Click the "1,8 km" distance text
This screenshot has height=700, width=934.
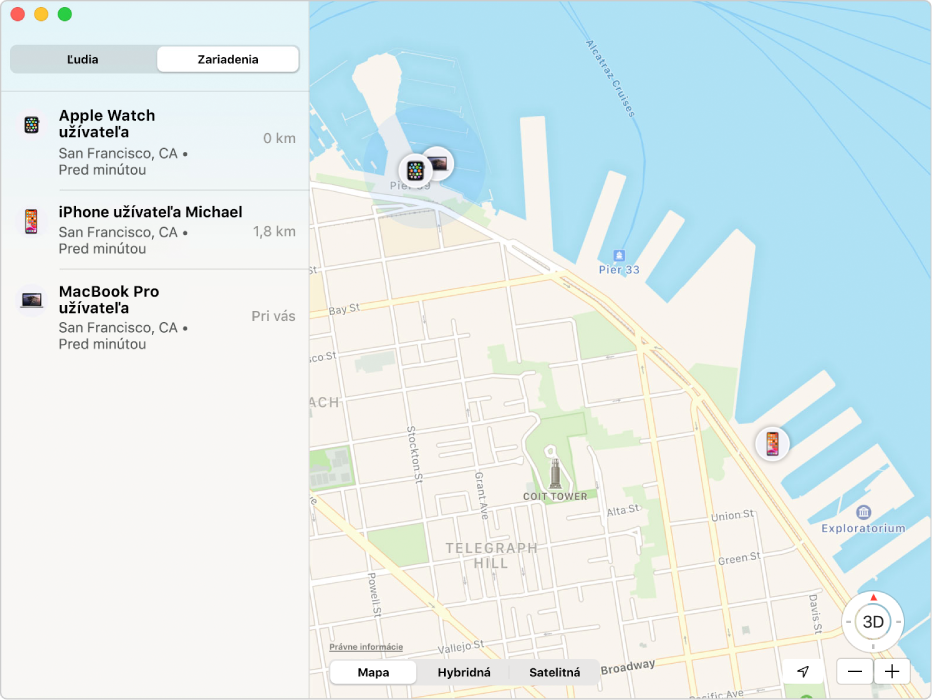(x=274, y=231)
